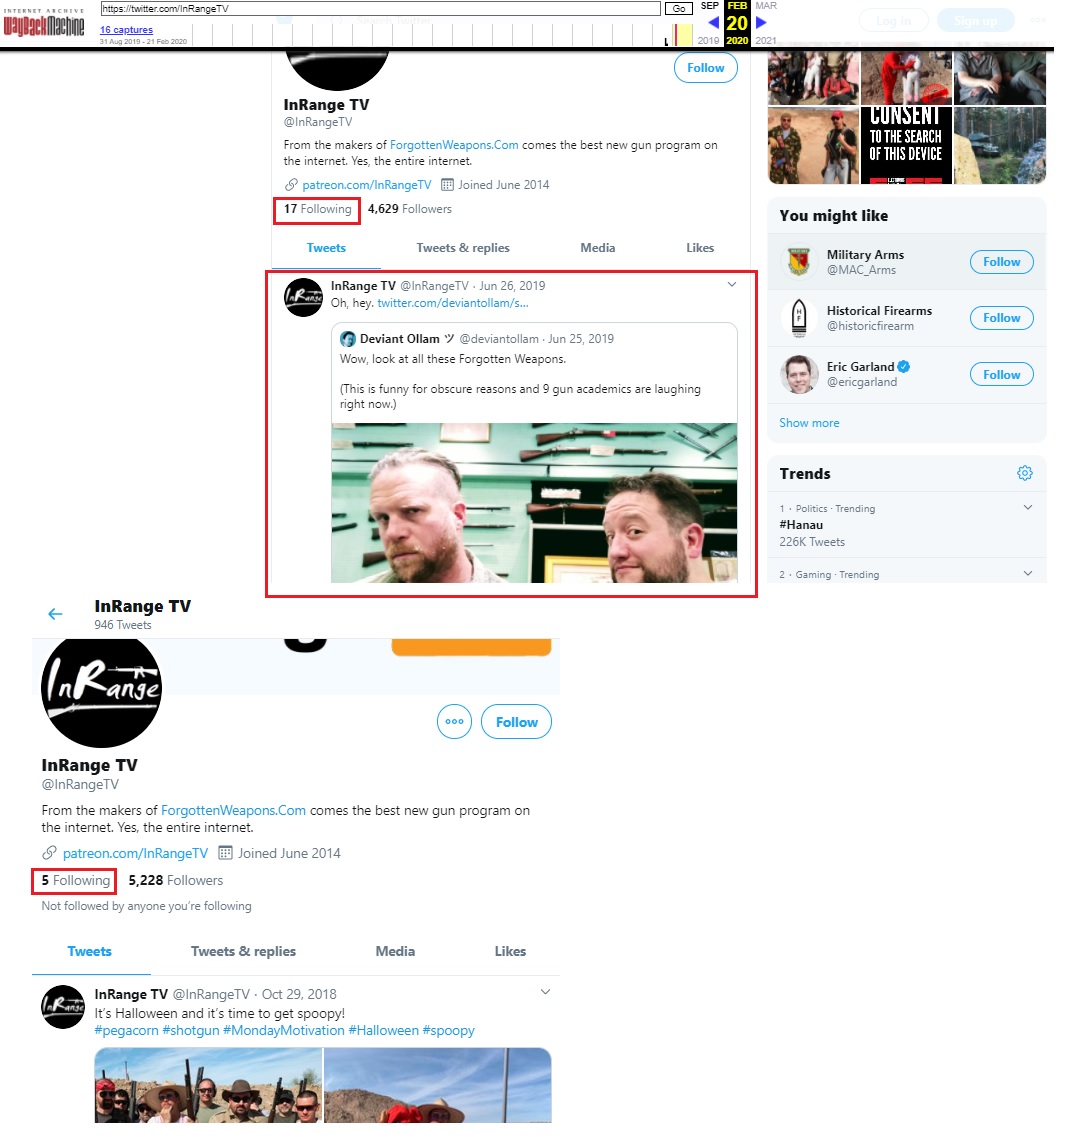
Task: Expand the Halloween tweet options chevron
Action: 545,992
